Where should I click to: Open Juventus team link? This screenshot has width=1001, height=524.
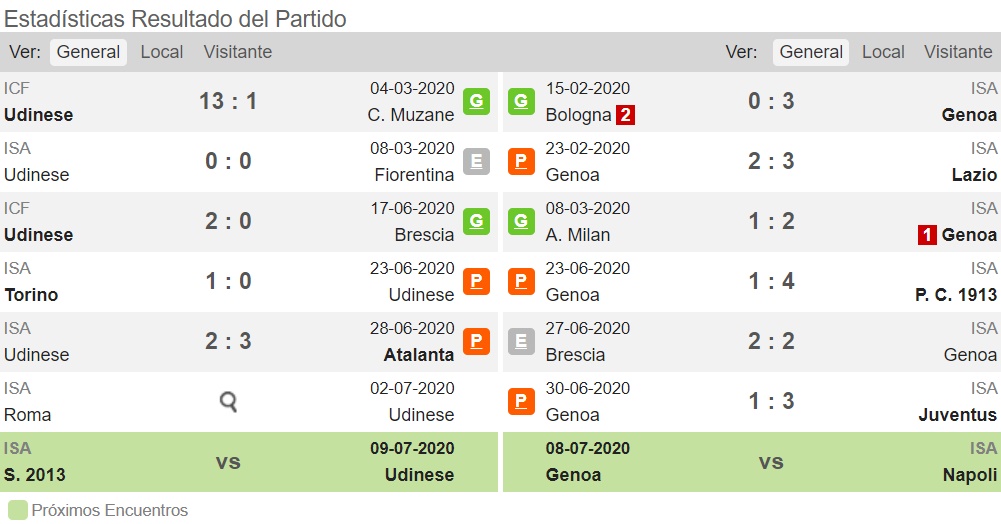(x=958, y=415)
